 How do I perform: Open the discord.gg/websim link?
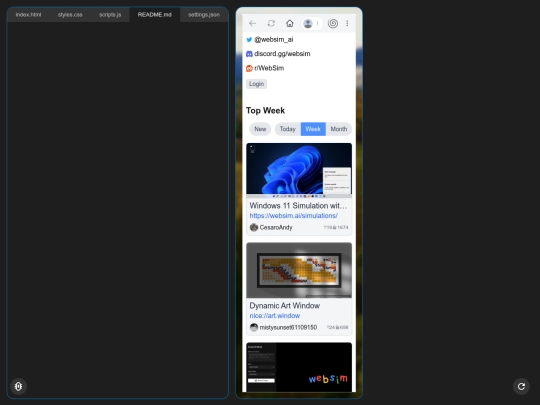click(282, 54)
